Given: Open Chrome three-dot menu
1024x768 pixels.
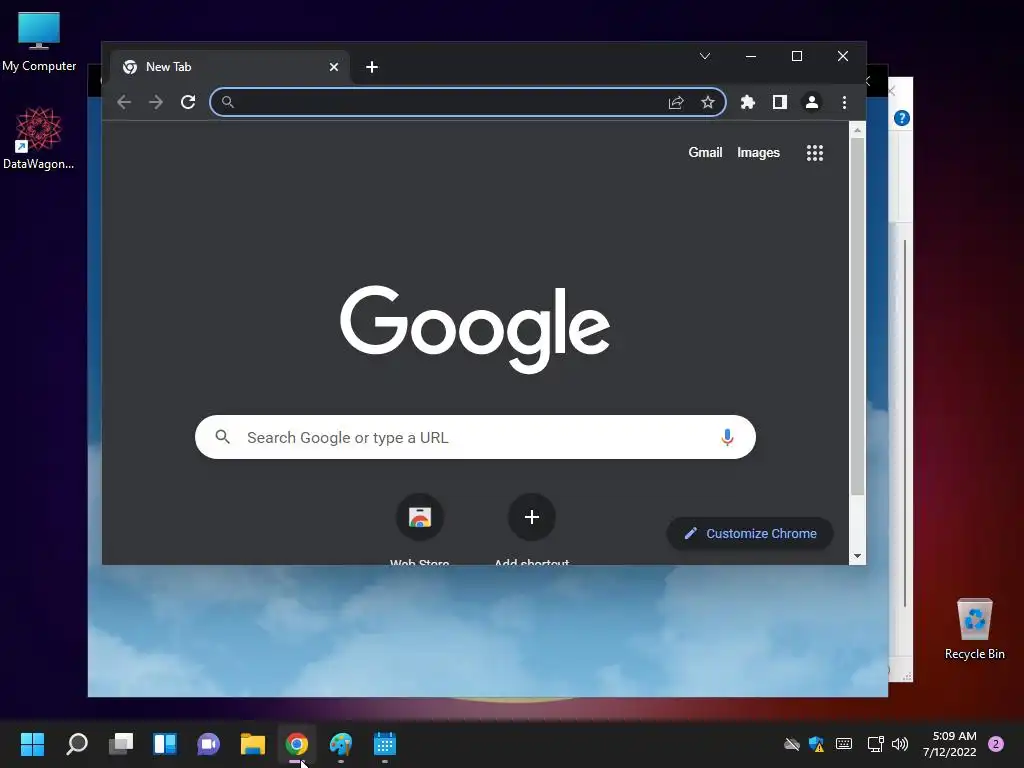Looking at the screenshot, I should click(844, 102).
